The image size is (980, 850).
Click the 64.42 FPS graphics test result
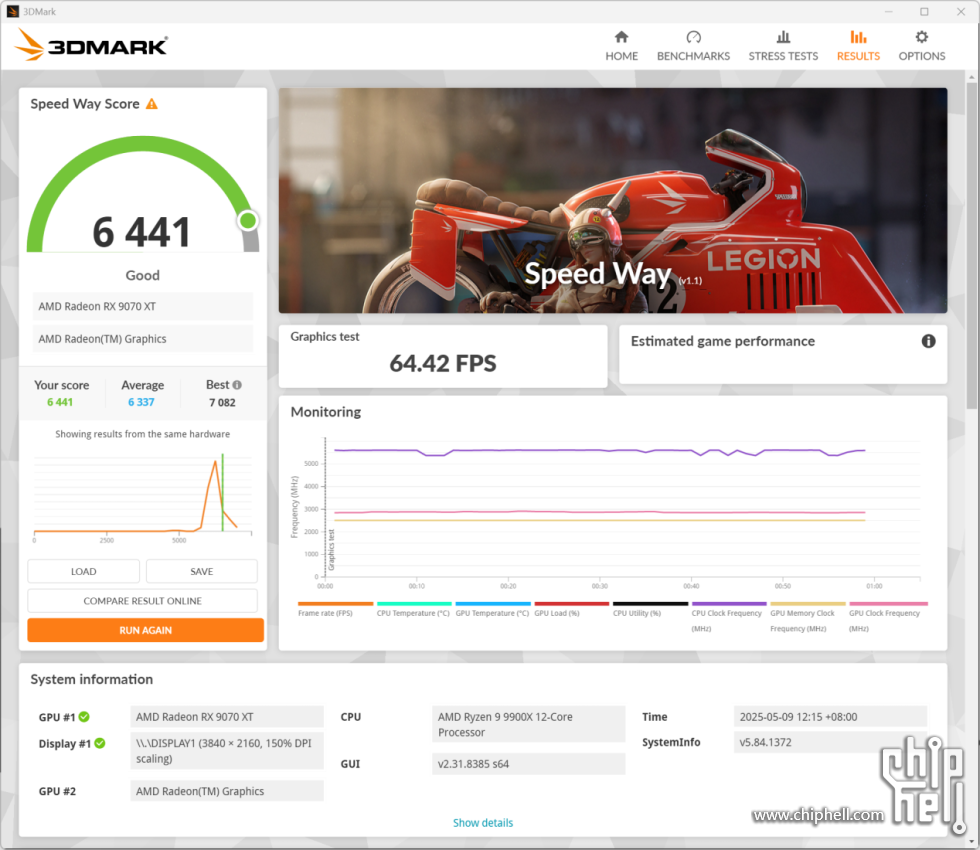tap(442, 363)
